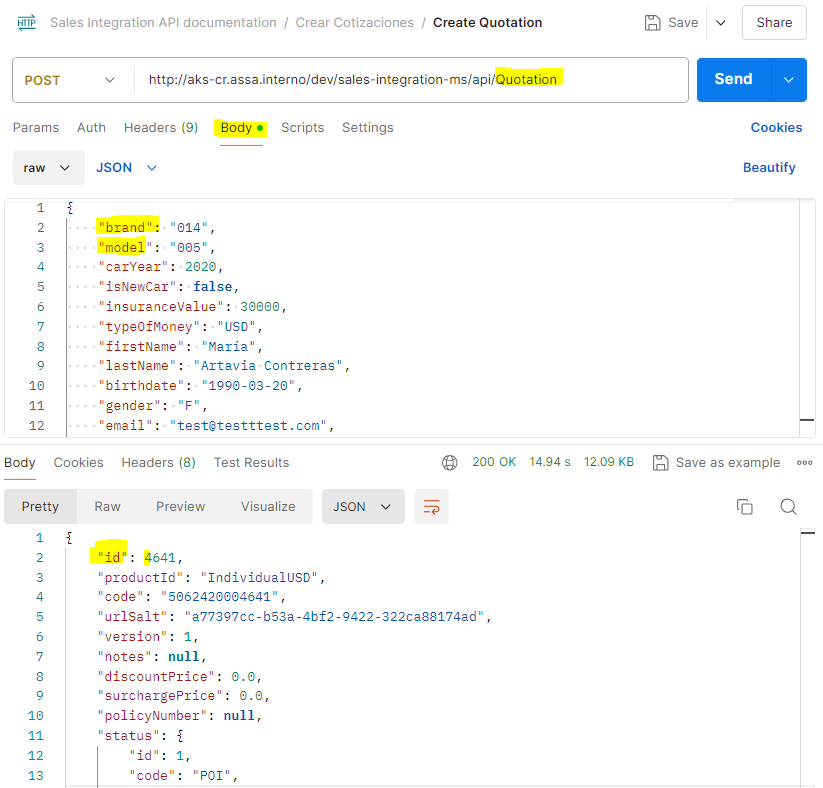Click the "brand" key in request body

pos(125,227)
